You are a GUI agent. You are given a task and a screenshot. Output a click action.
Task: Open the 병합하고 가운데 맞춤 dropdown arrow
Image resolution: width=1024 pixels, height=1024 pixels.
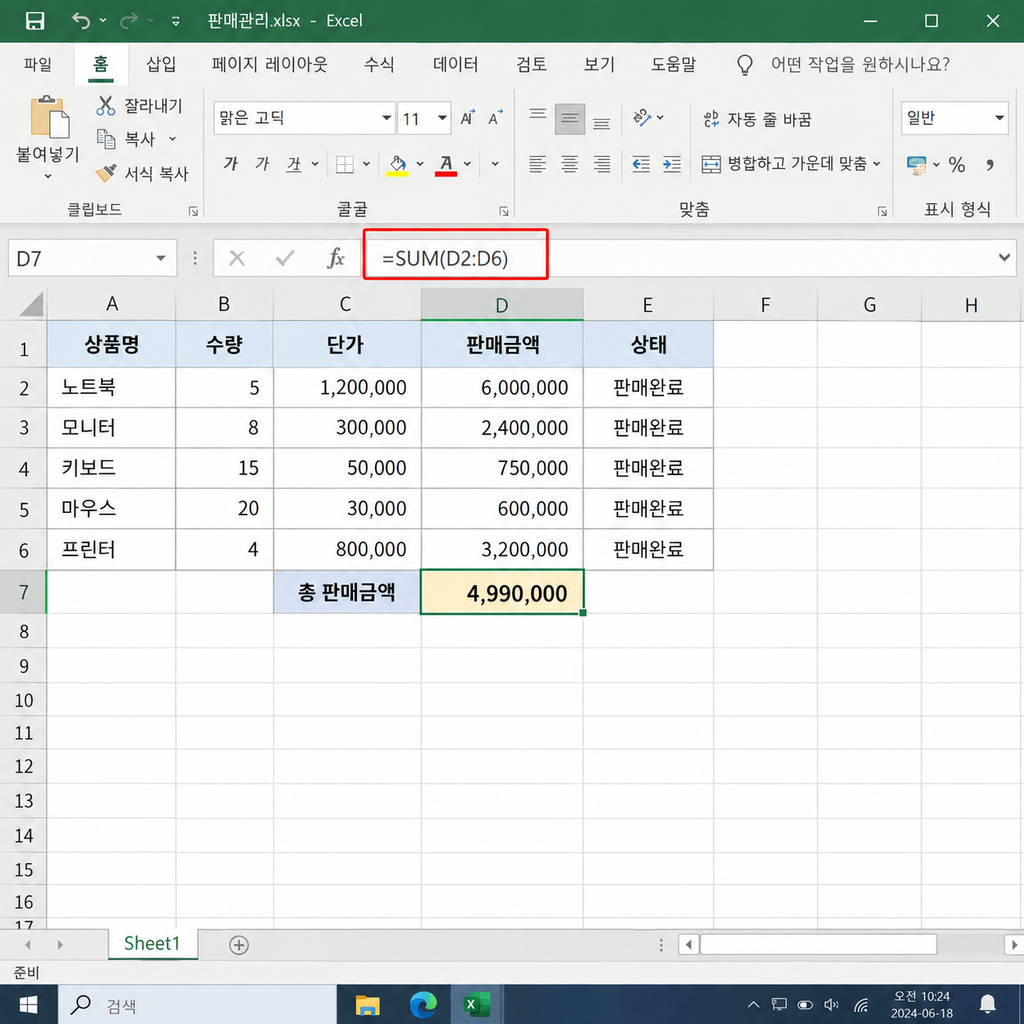pyautogui.click(x=876, y=163)
